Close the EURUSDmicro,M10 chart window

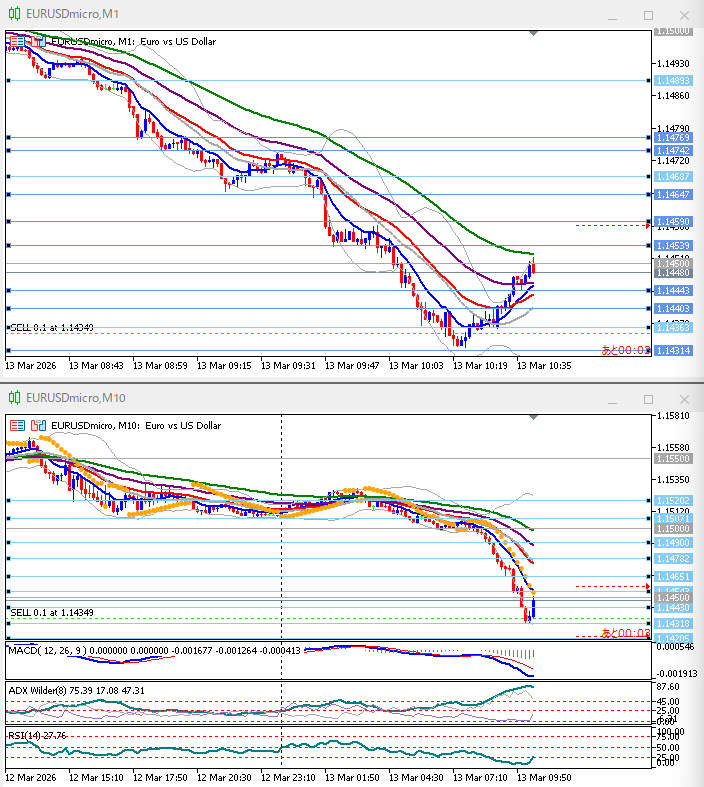684,399
